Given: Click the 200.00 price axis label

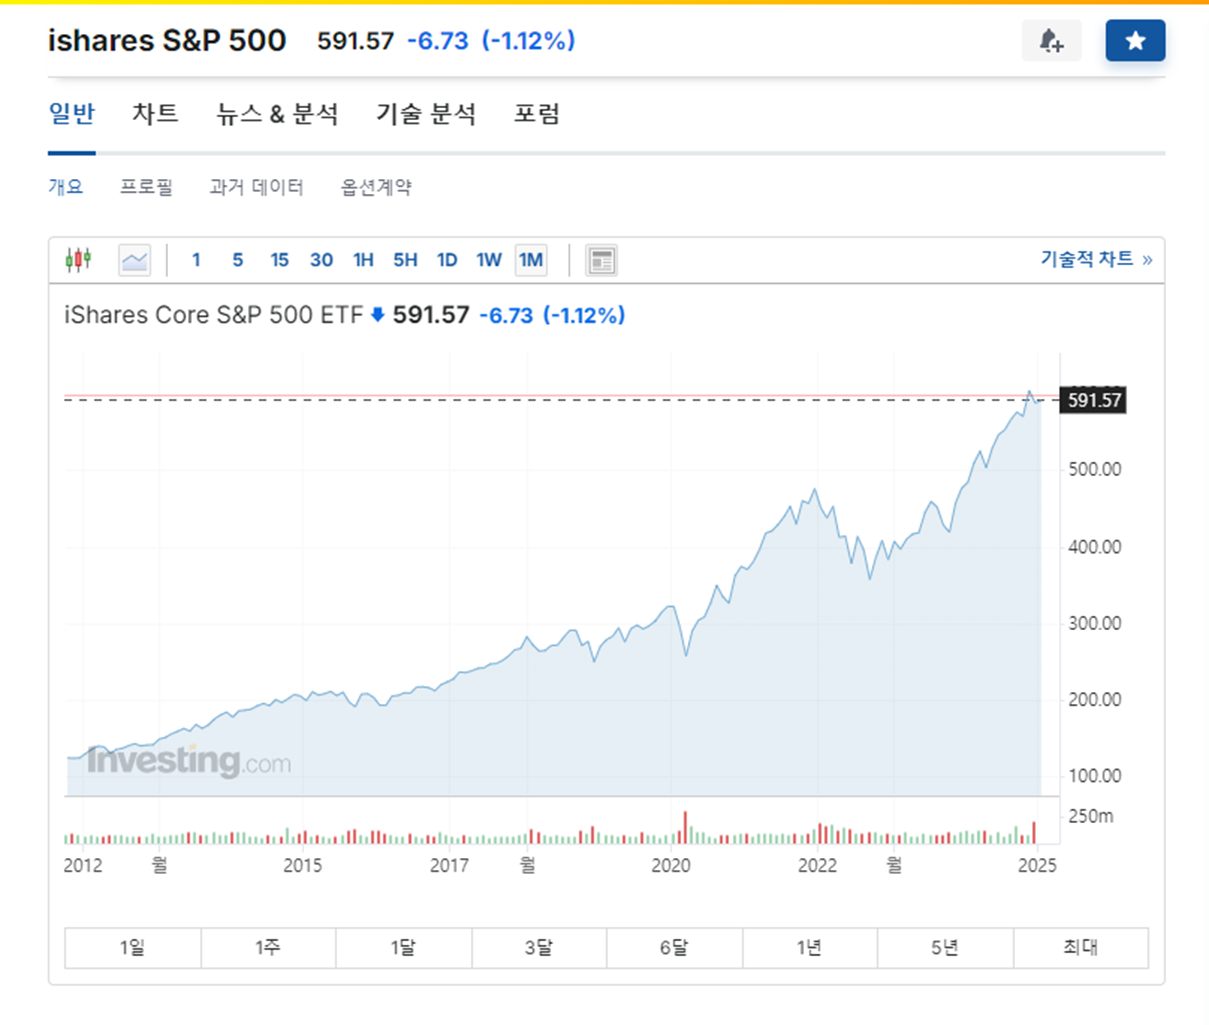Looking at the screenshot, I should [1095, 700].
